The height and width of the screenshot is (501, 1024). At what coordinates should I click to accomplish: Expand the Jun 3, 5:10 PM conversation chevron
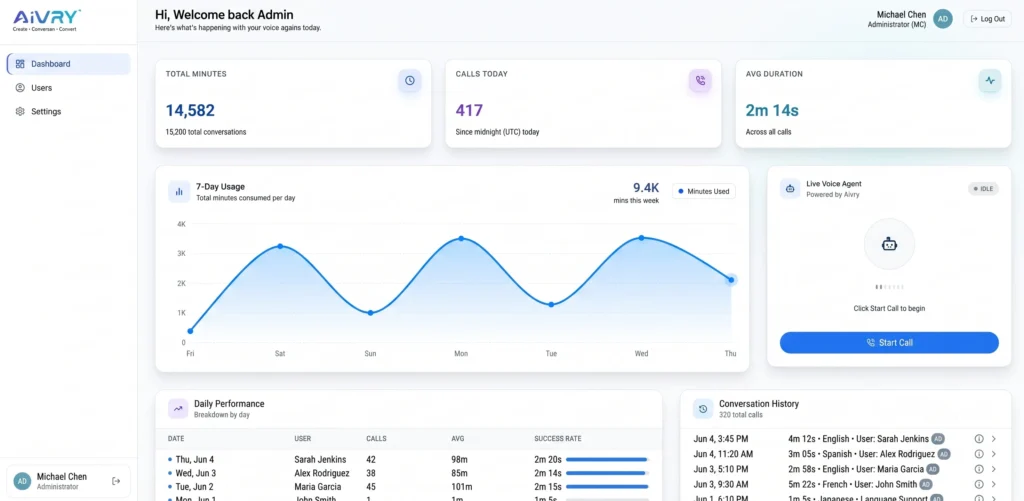[994, 469]
